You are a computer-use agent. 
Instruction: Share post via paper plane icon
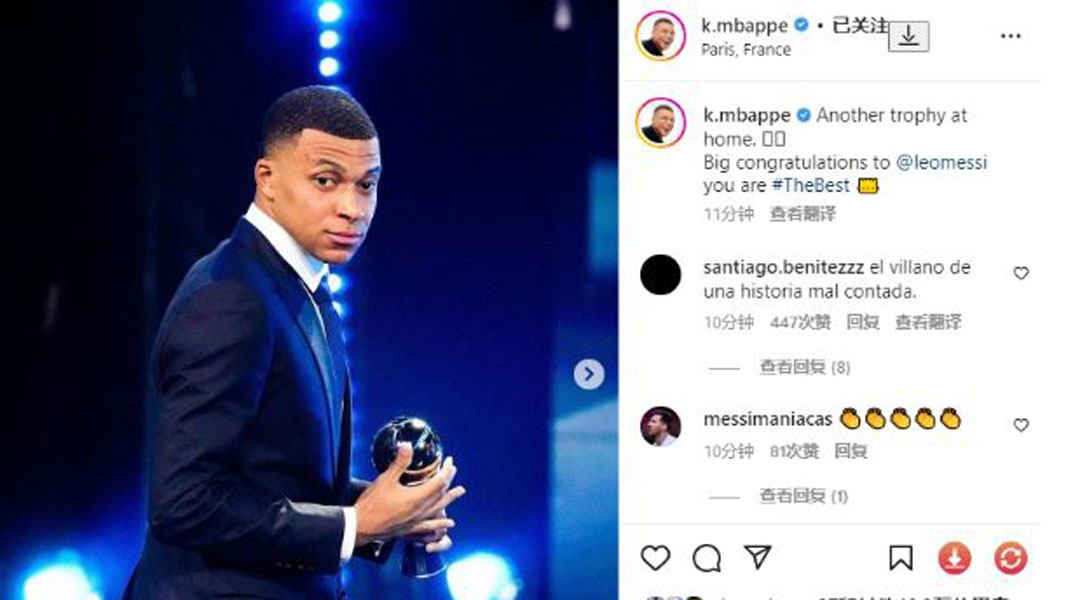(x=758, y=557)
